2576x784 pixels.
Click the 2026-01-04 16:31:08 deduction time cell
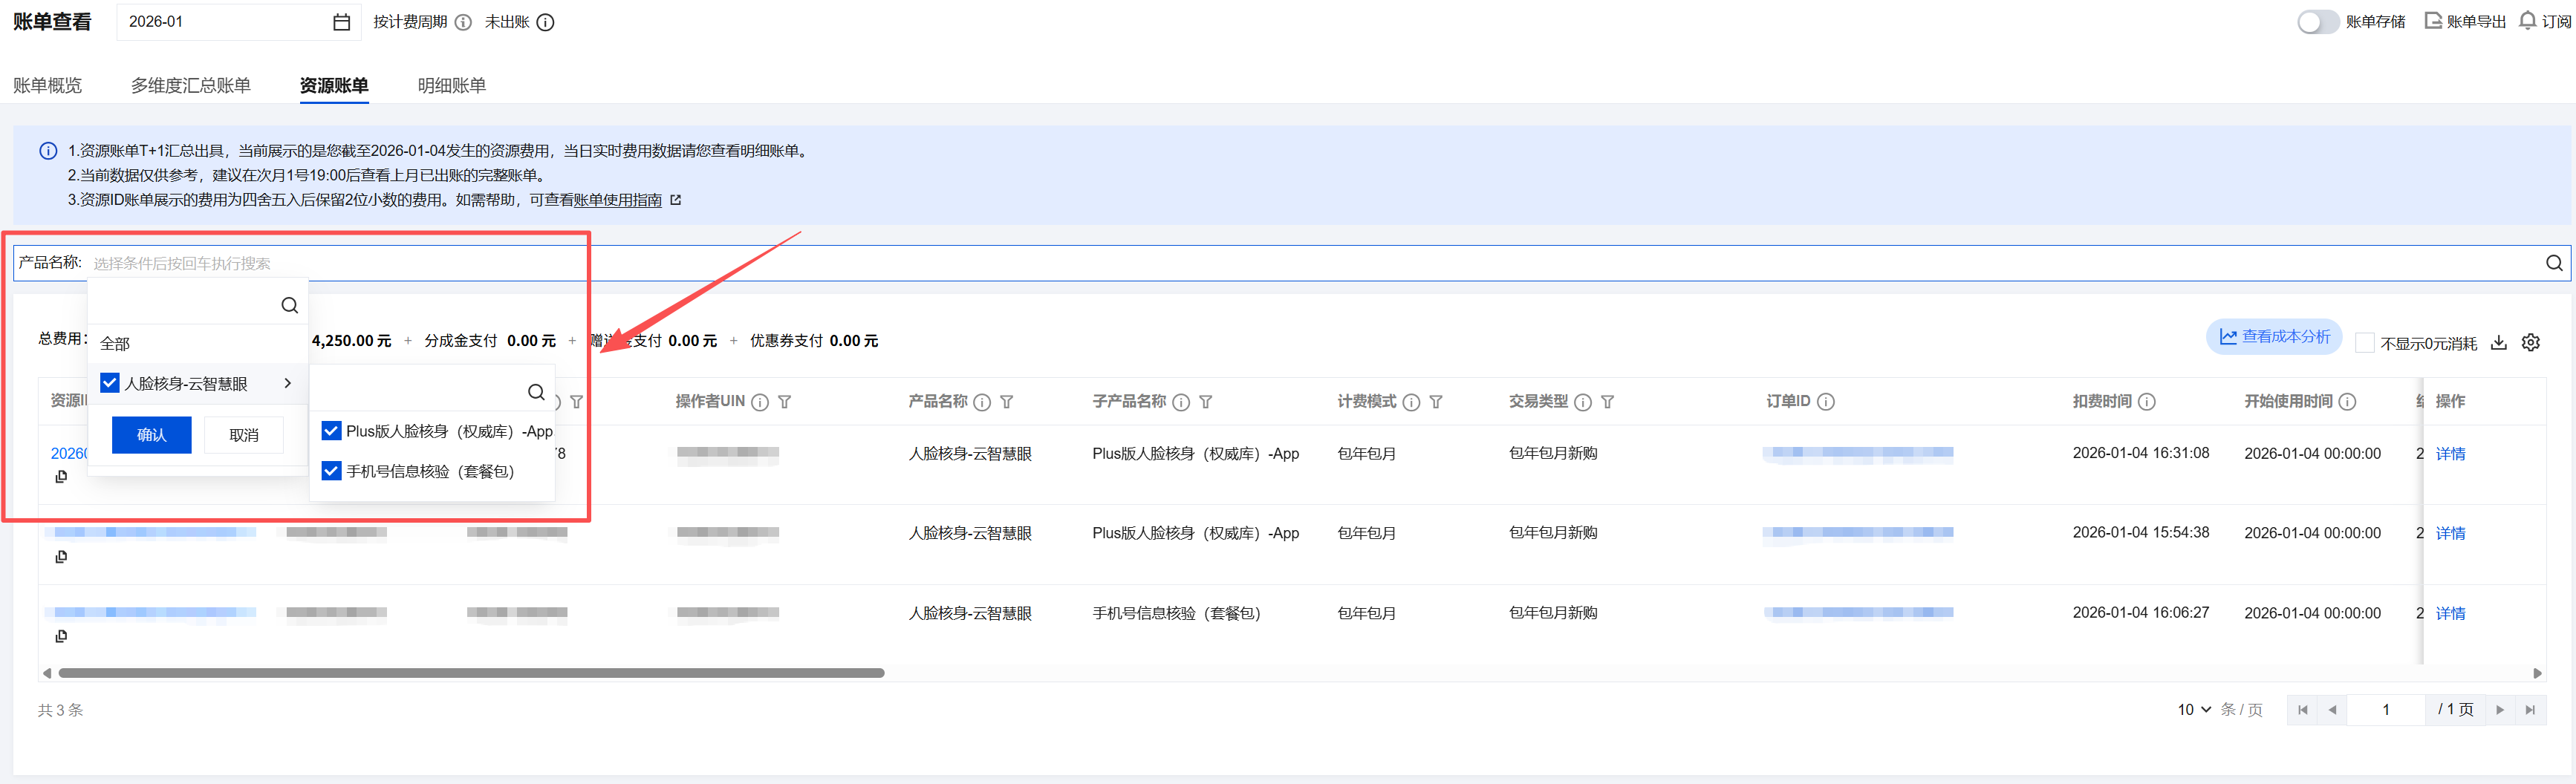2141,453
